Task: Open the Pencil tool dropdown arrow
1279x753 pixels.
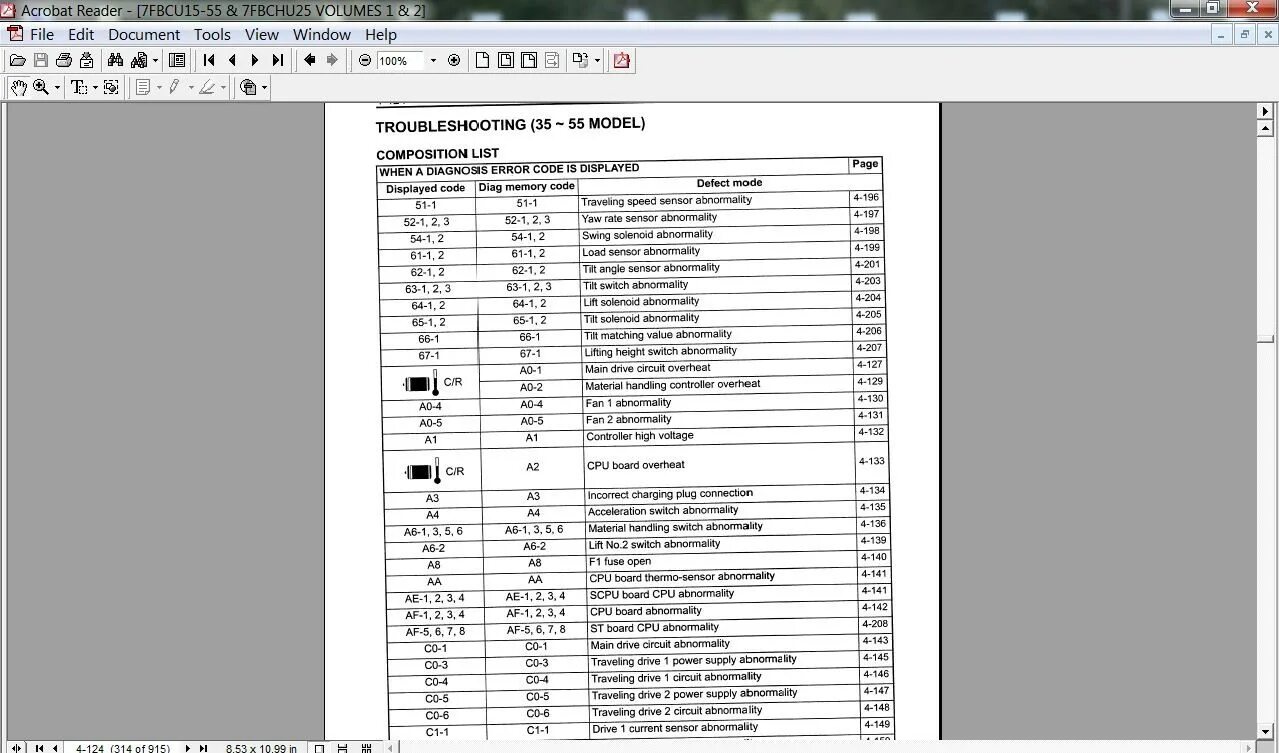Action: click(190, 88)
